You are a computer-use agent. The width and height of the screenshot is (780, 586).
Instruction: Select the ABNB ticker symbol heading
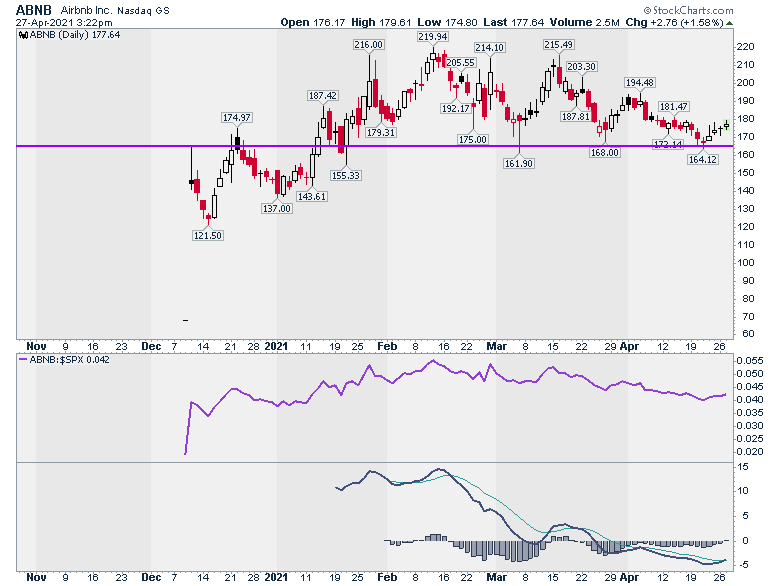coord(34,10)
